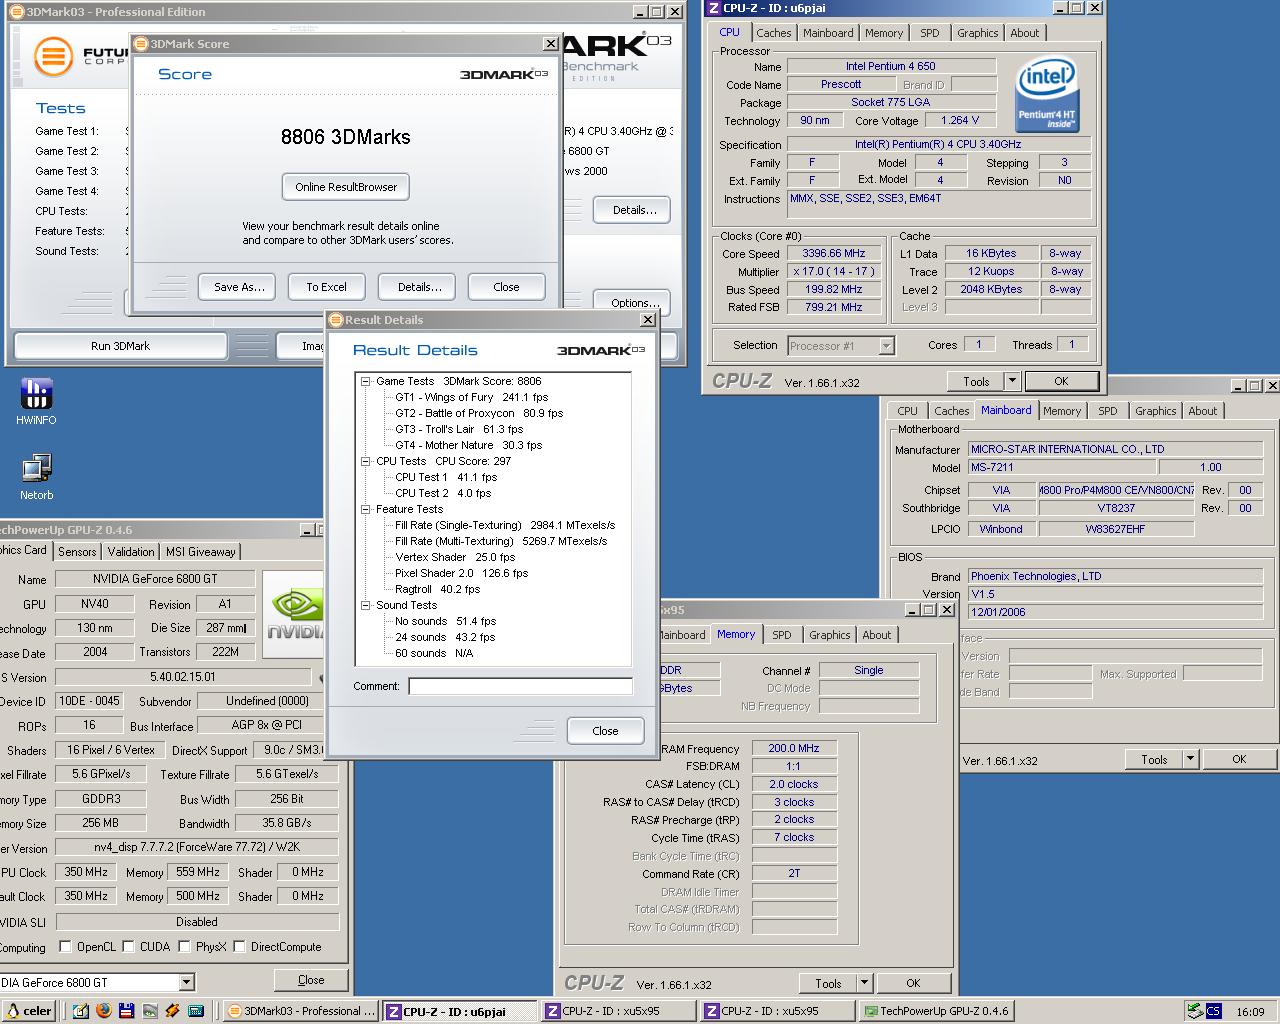Enable the DirectCompute checkbox in GPU-Z

[239, 947]
